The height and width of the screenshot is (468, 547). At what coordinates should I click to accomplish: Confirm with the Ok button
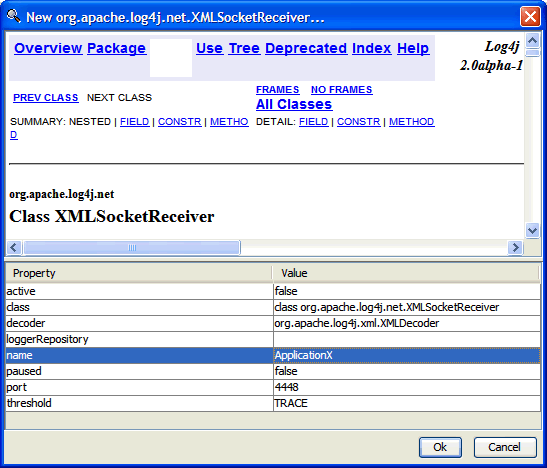(440, 447)
